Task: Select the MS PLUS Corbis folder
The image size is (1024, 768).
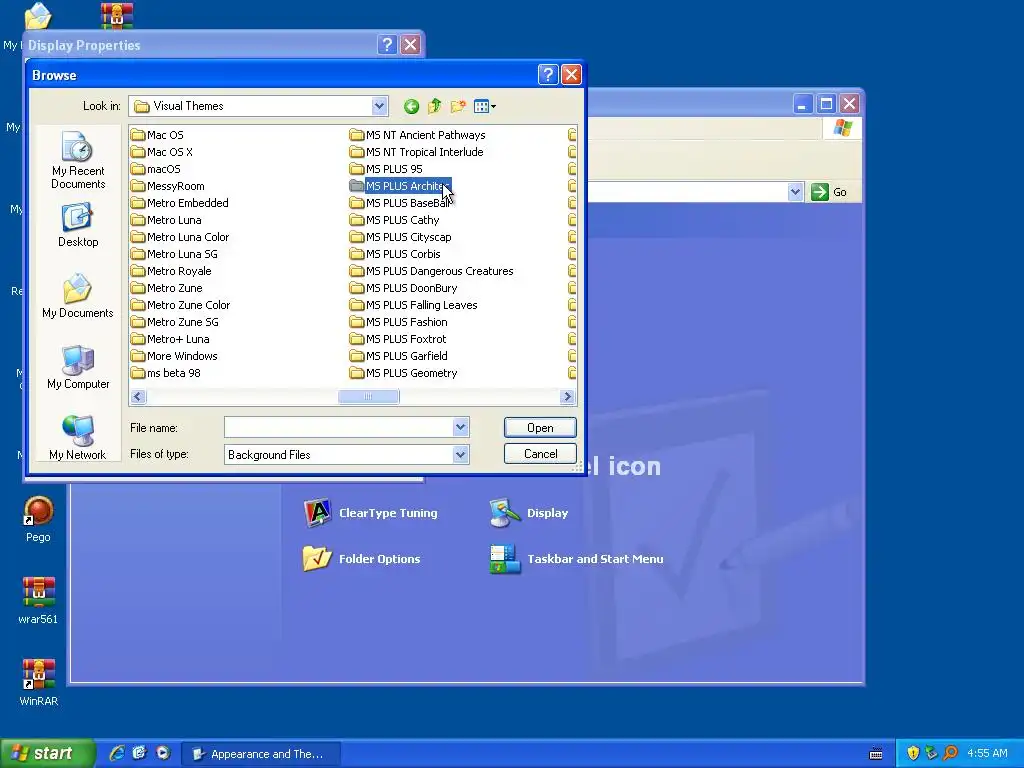Action: pos(396,254)
